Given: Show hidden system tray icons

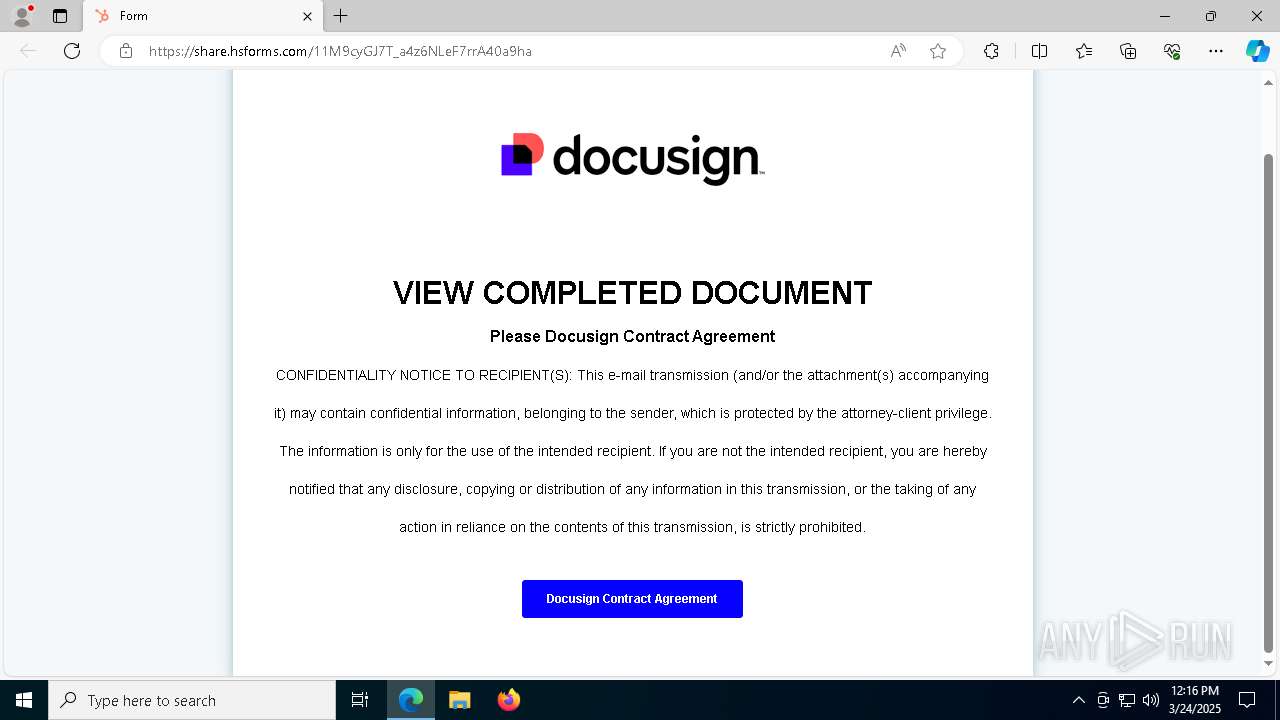Looking at the screenshot, I should point(1078,700).
